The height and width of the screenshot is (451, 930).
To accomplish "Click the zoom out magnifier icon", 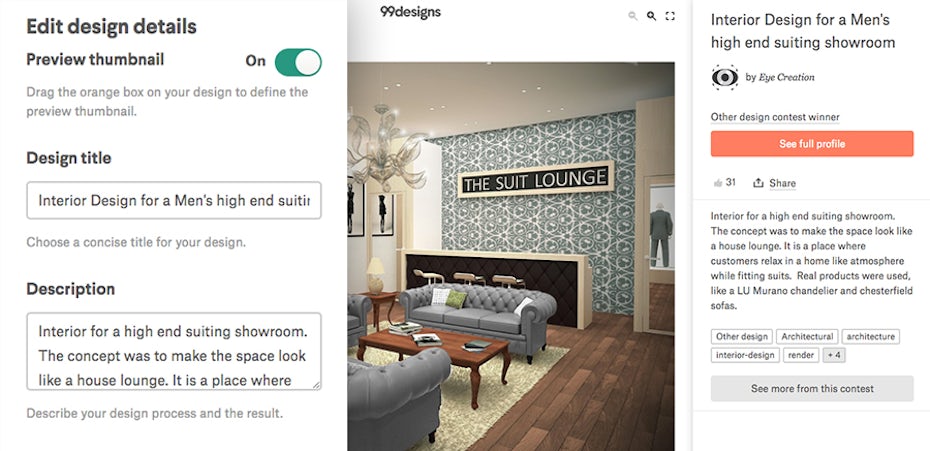I will (x=633, y=16).
